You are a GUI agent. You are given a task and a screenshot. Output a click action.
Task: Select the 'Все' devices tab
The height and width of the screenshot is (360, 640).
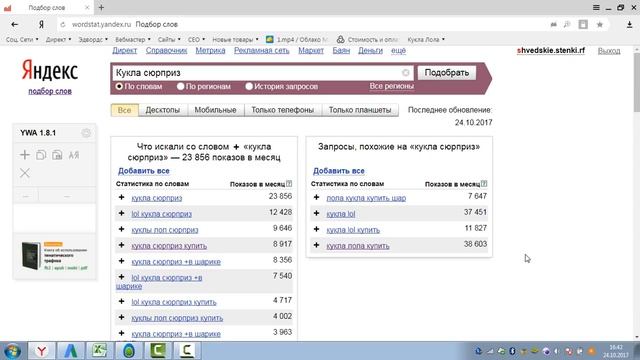click(124, 110)
